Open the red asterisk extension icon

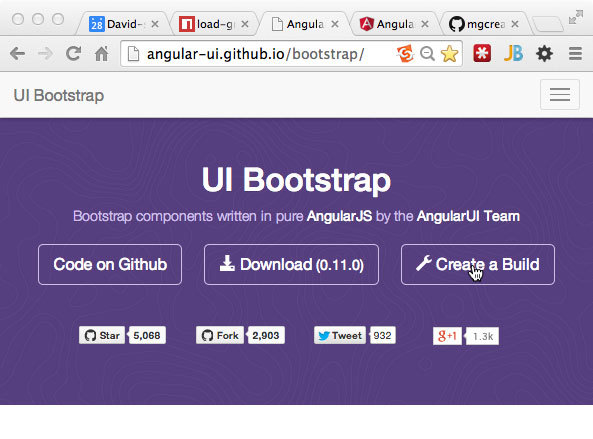point(482,53)
